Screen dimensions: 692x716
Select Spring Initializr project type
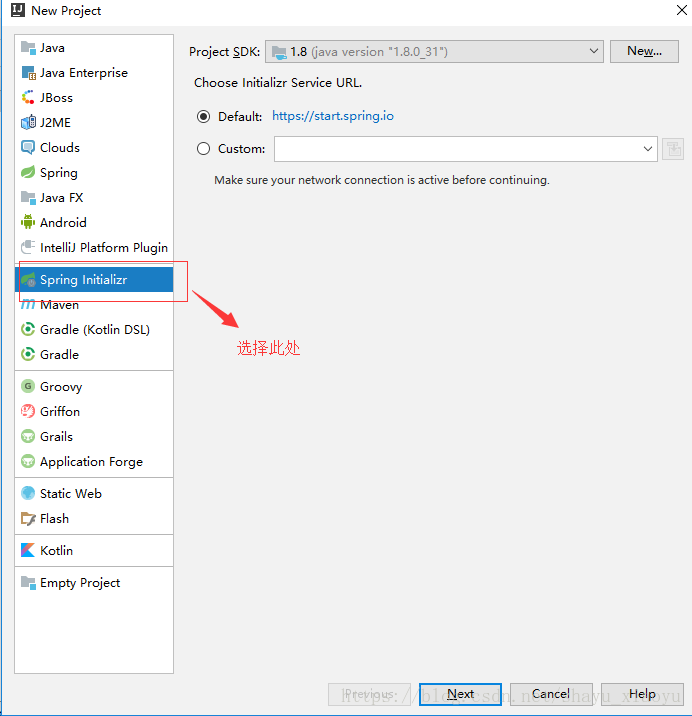point(94,279)
